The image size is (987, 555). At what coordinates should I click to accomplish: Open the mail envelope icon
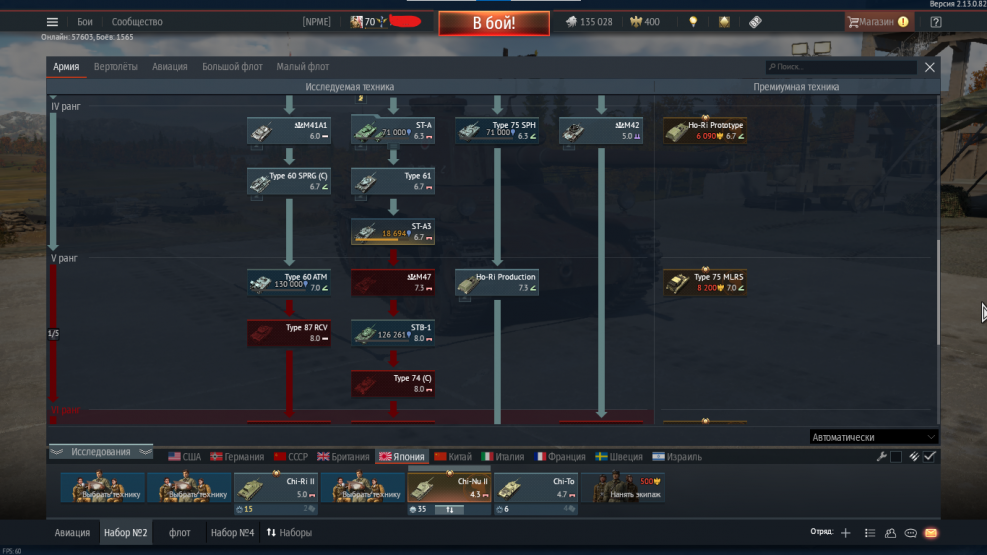[x=930, y=533]
